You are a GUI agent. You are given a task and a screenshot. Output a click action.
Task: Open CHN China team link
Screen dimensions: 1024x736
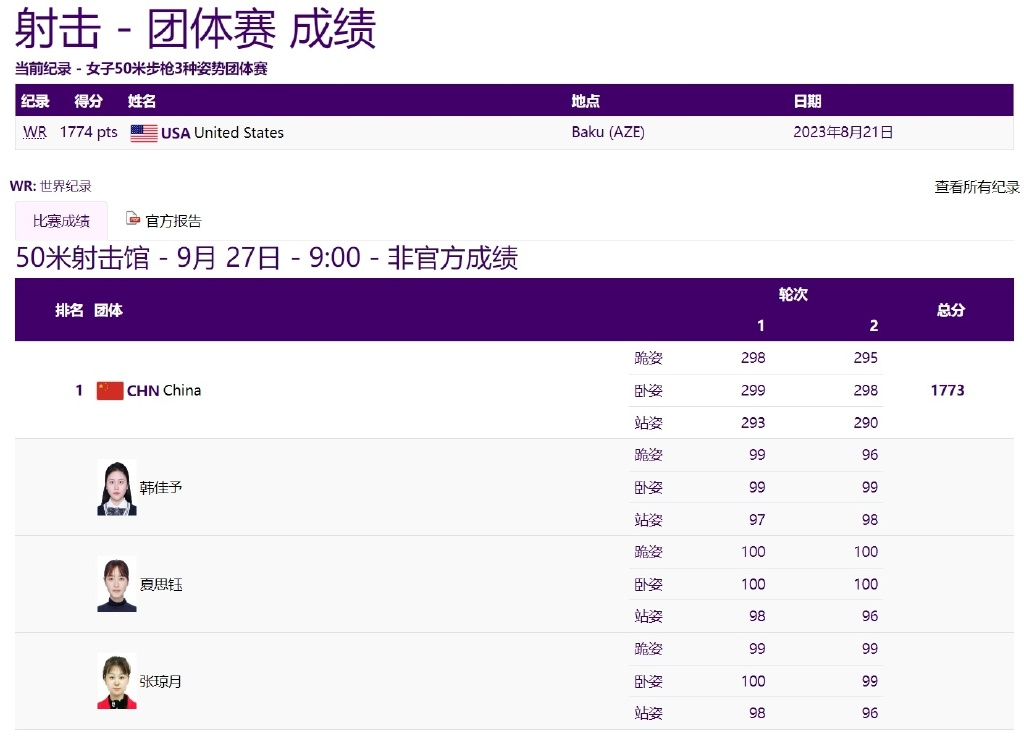coord(164,391)
